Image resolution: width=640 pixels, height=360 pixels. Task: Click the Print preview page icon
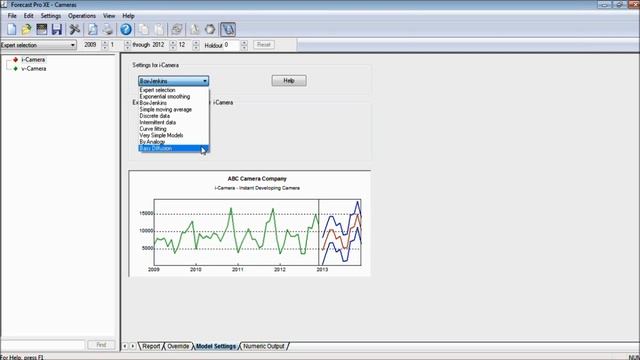[x=93, y=29]
